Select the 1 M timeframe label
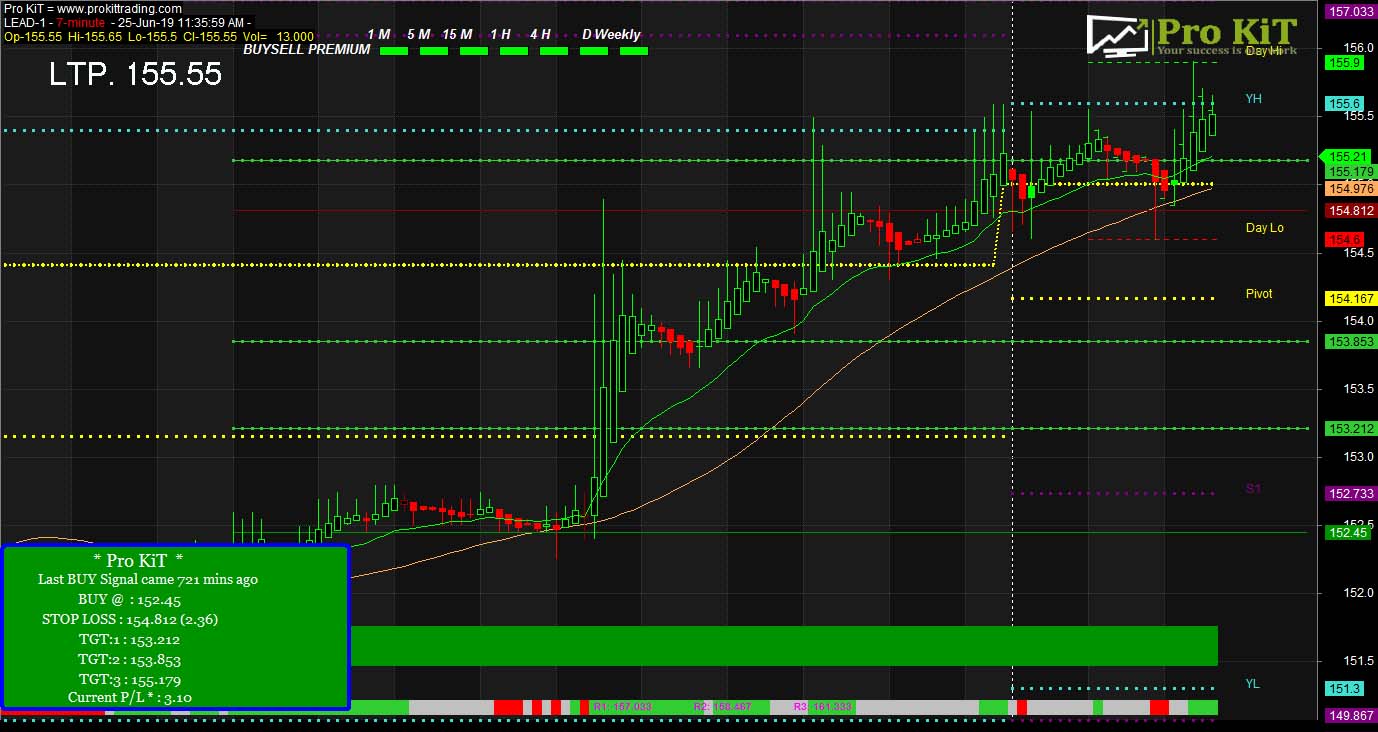The height and width of the screenshot is (732, 1378). pyautogui.click(x=378, y=35)
